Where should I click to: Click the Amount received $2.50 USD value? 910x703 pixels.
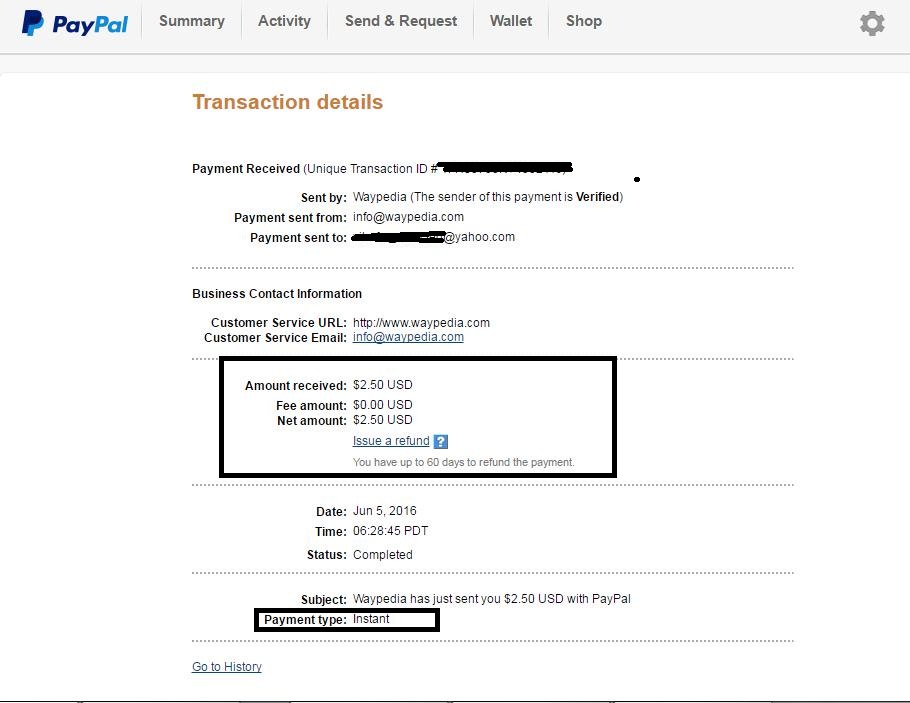click(382, 385)
